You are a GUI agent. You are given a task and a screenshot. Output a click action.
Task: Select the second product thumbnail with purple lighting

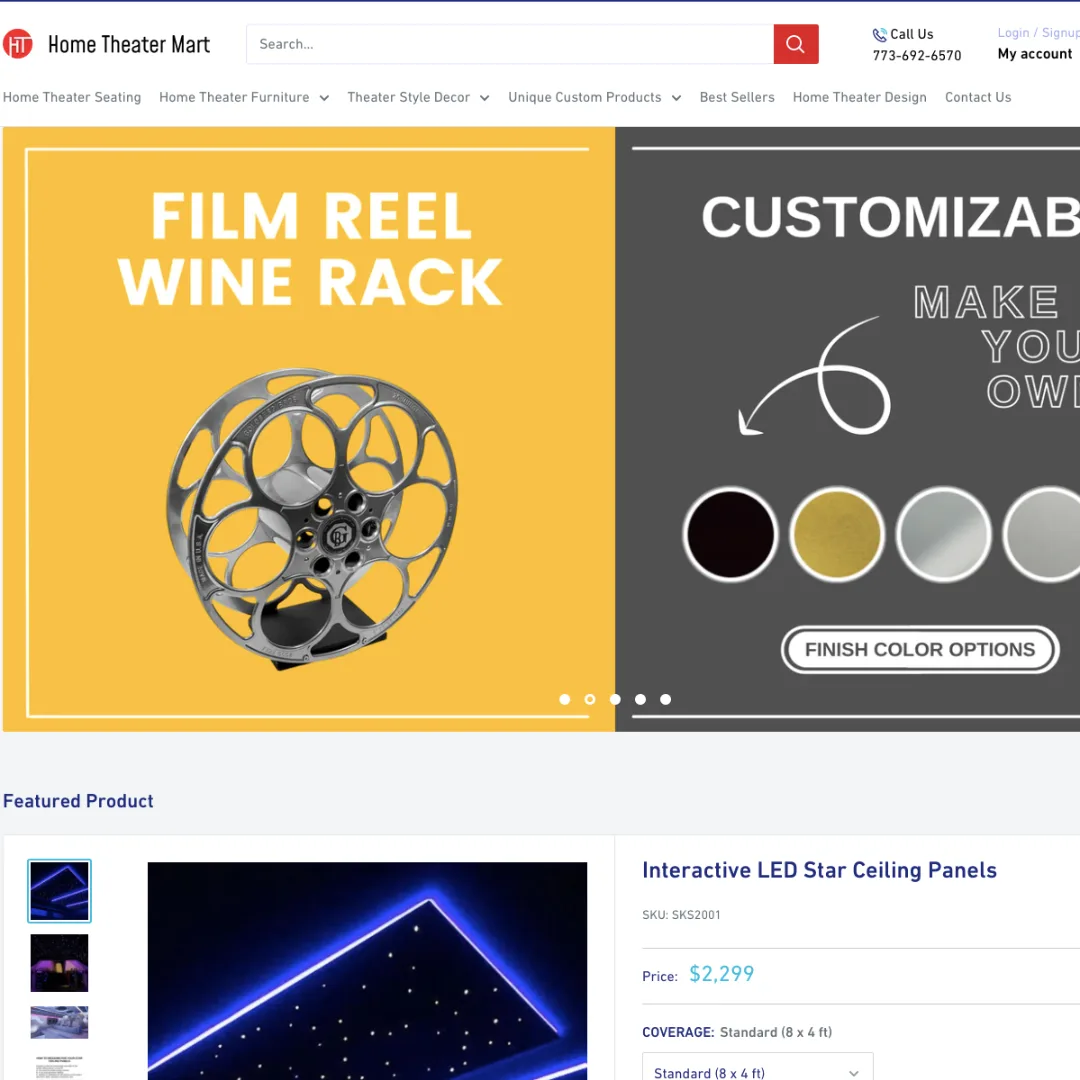pos(59,962)
